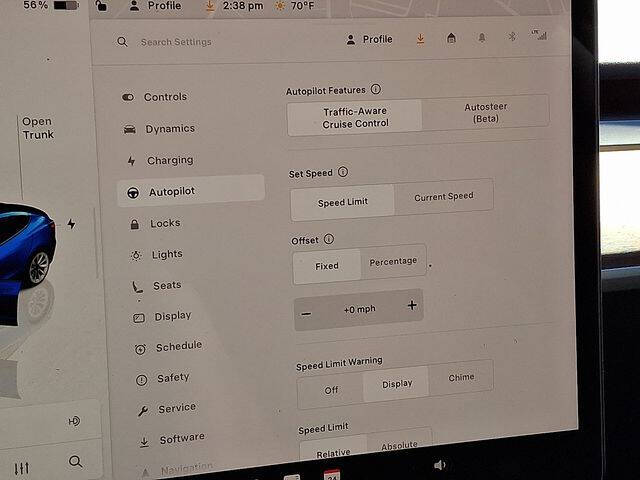Increase speed offset with plus button
Image resolution: width=640 pixels, height=480 pixels.
coord(412,306)
